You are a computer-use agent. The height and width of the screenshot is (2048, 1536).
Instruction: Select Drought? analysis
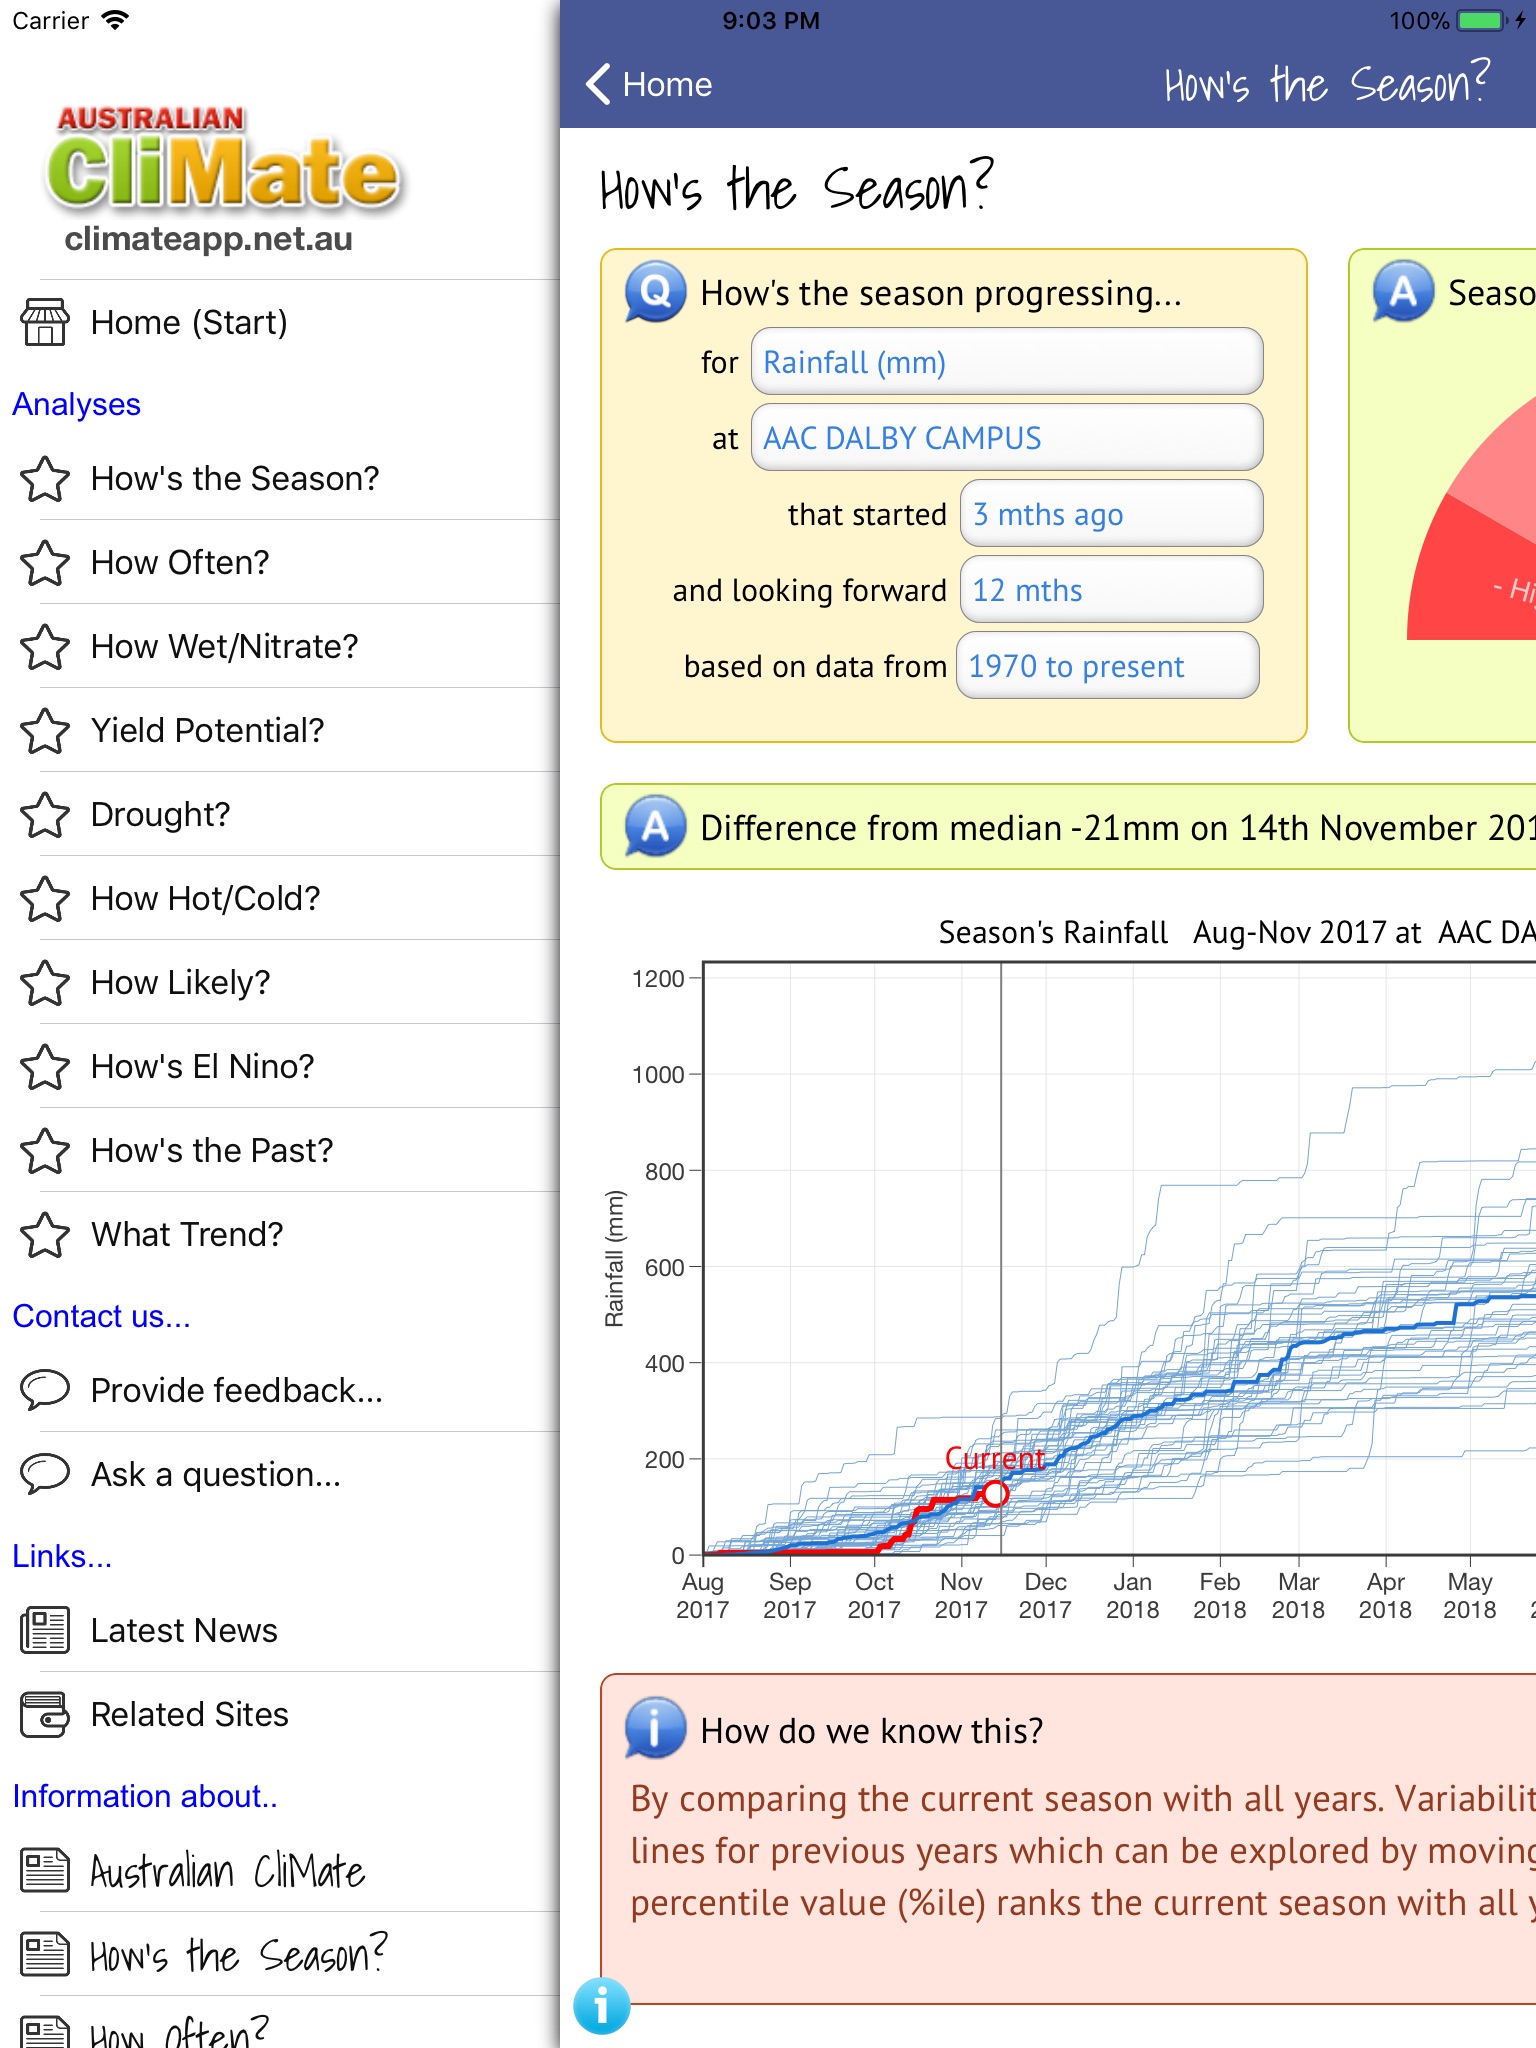(x=280, y=814)
